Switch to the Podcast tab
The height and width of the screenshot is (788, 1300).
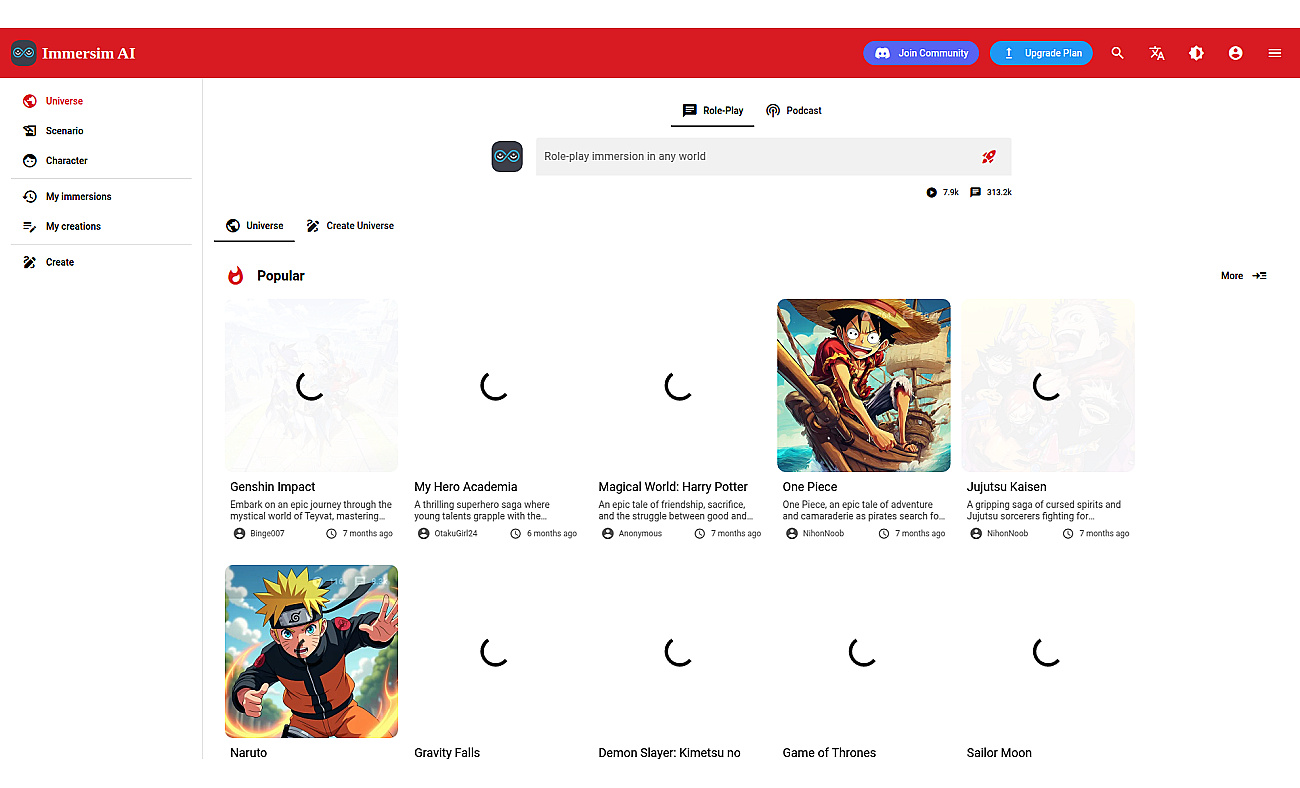794,110
